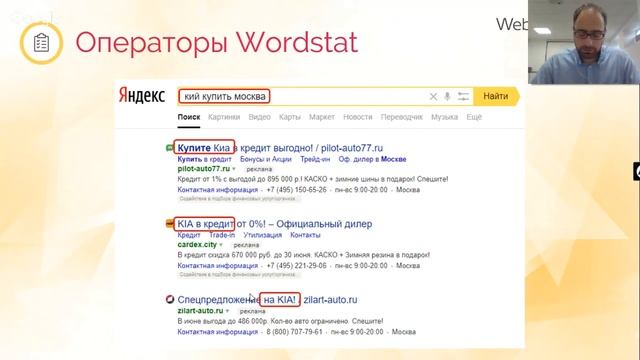Click favicon of cardex.city result
Screen dimensions: 640x360
click(x=169, y=223)
